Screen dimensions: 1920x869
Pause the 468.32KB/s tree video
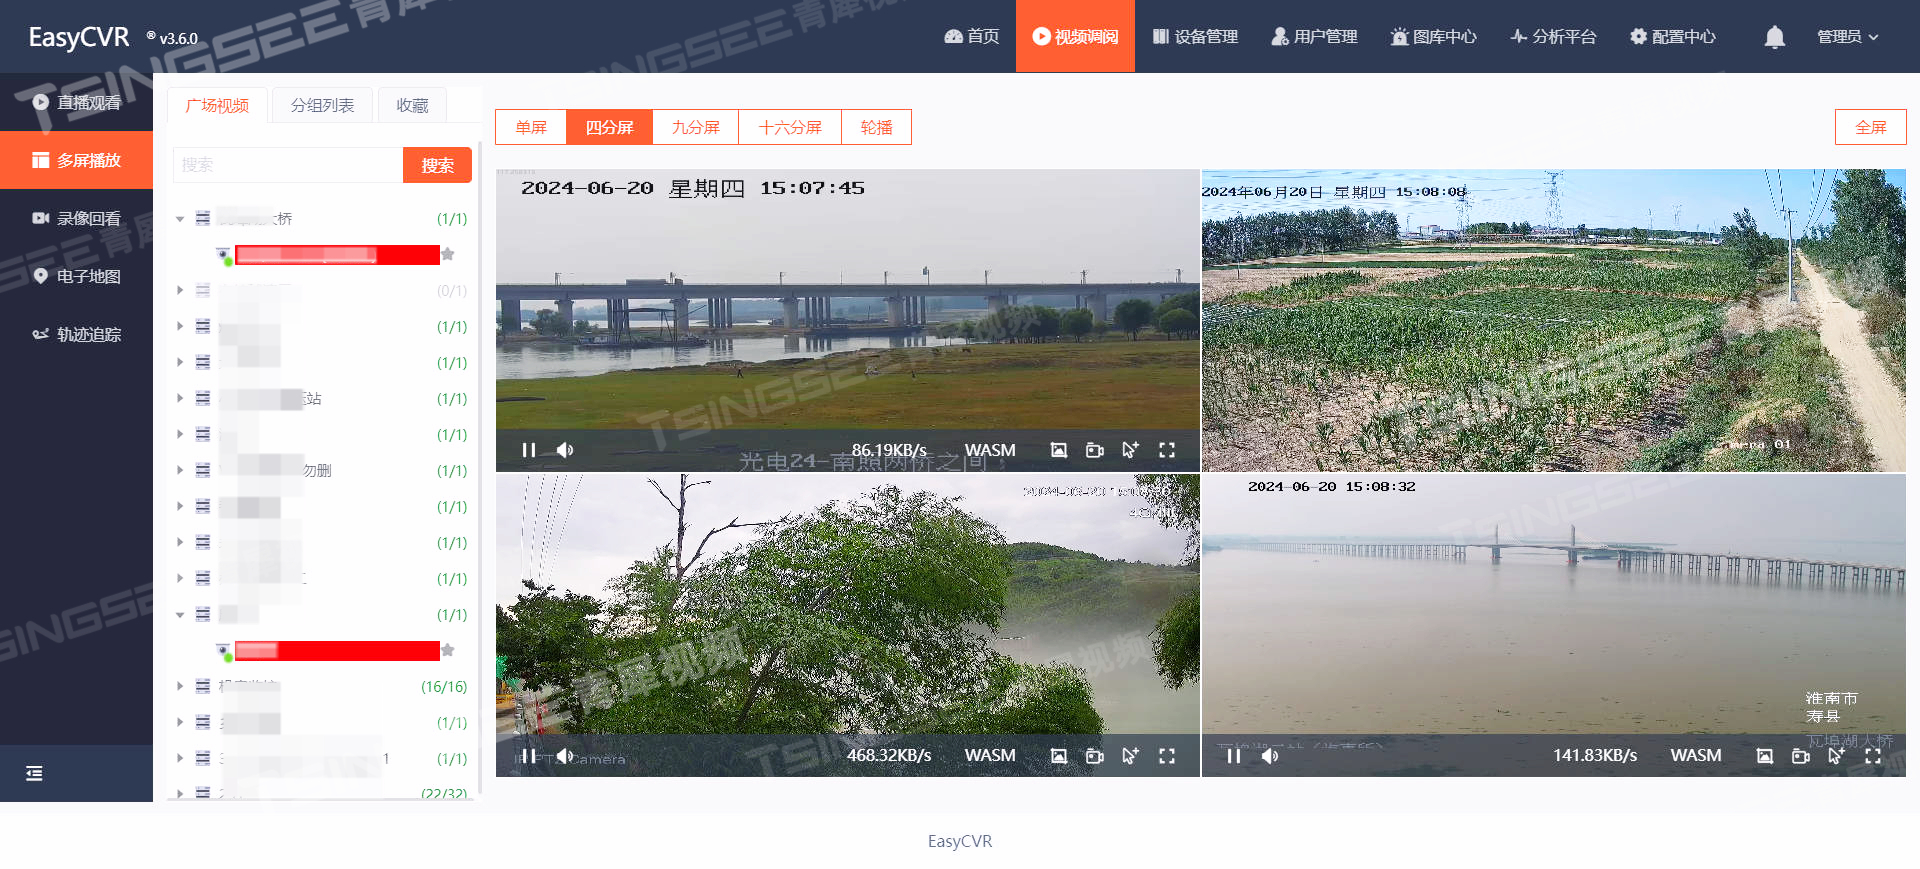(x=529, y=756)
